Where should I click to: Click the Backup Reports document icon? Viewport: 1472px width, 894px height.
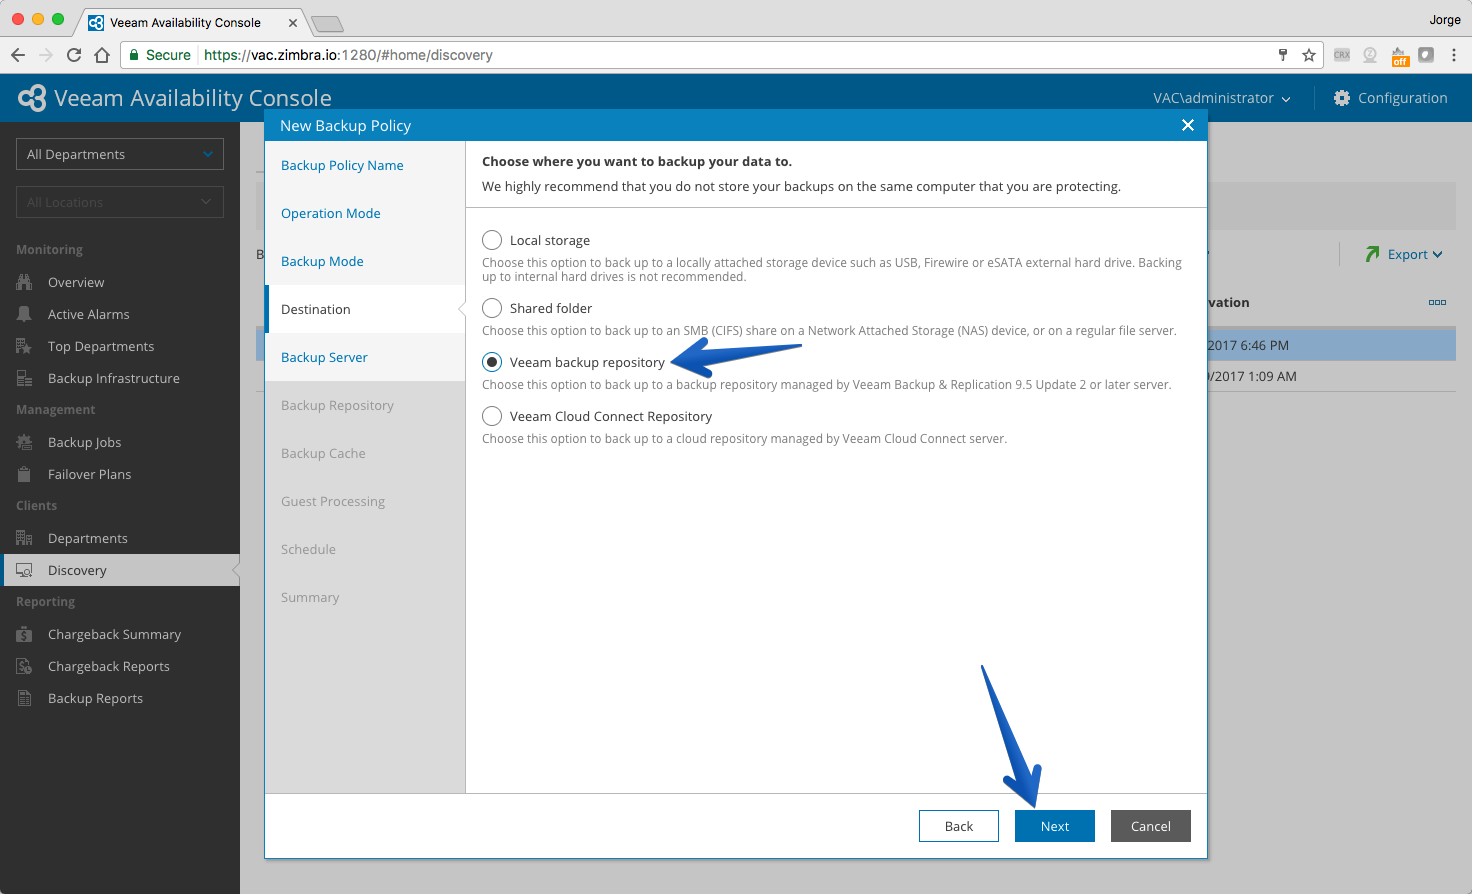coord(24,698)
